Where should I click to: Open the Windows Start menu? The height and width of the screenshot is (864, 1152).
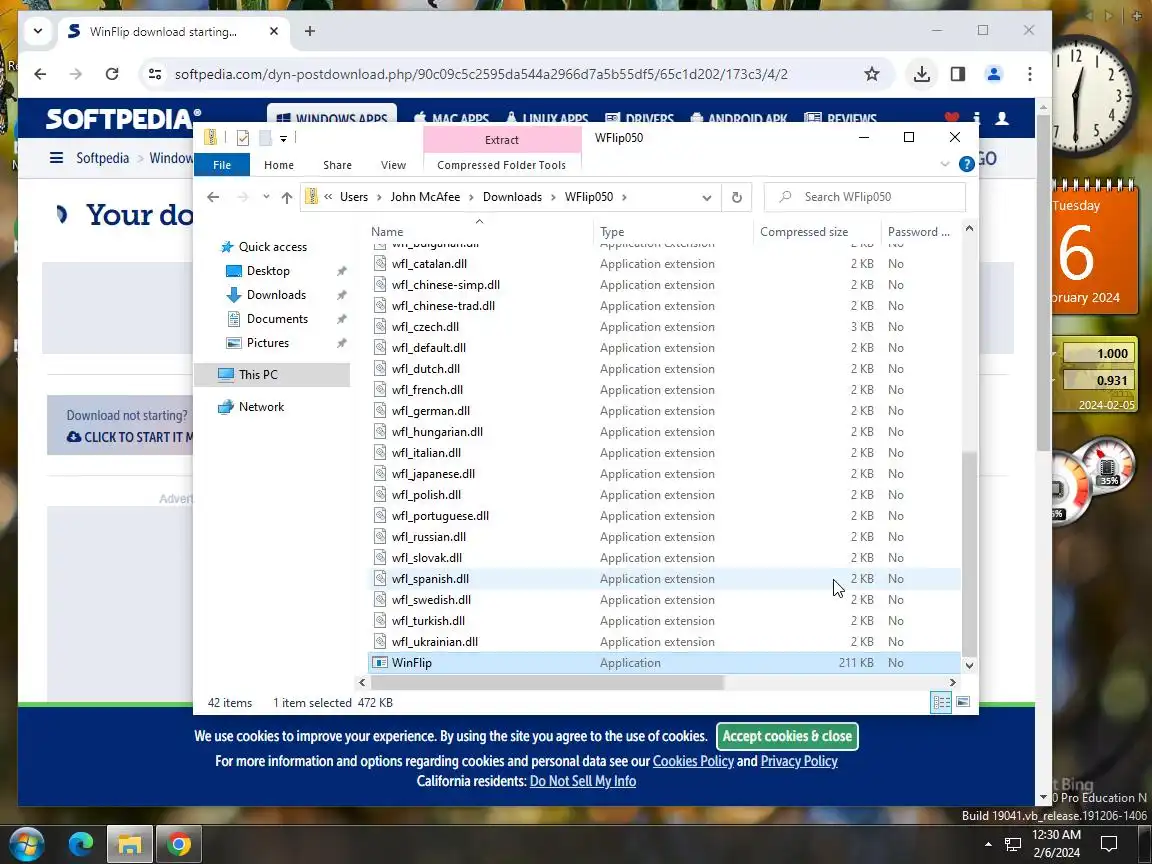click(x=27, y=844)
